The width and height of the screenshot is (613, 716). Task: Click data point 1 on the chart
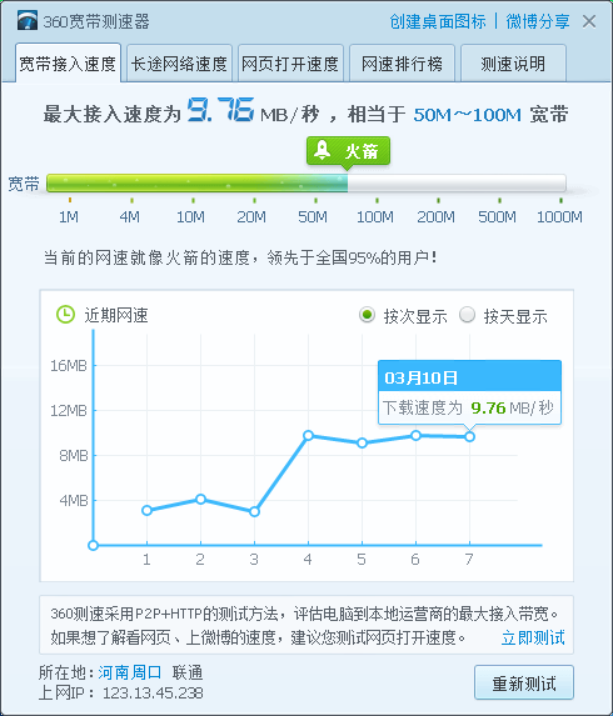tap(147, 511)
